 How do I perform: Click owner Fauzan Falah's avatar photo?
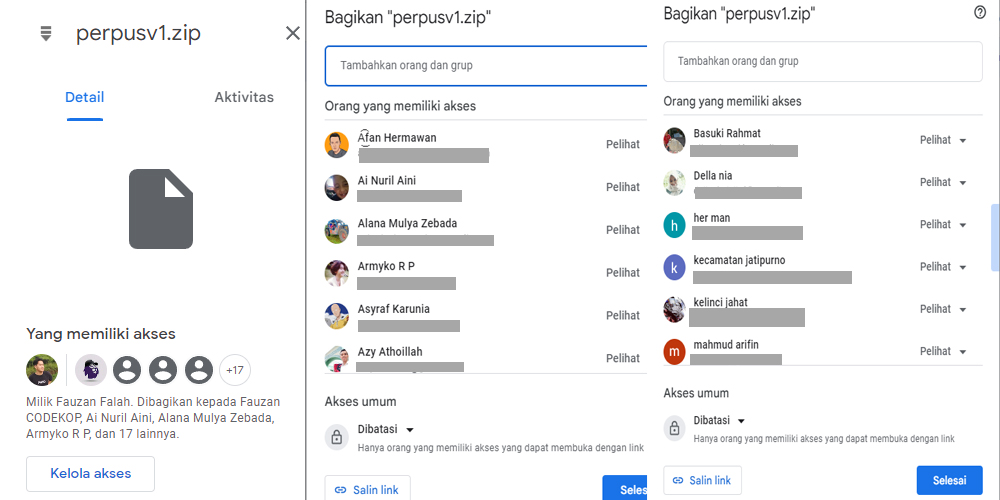(x=42, y=370)
